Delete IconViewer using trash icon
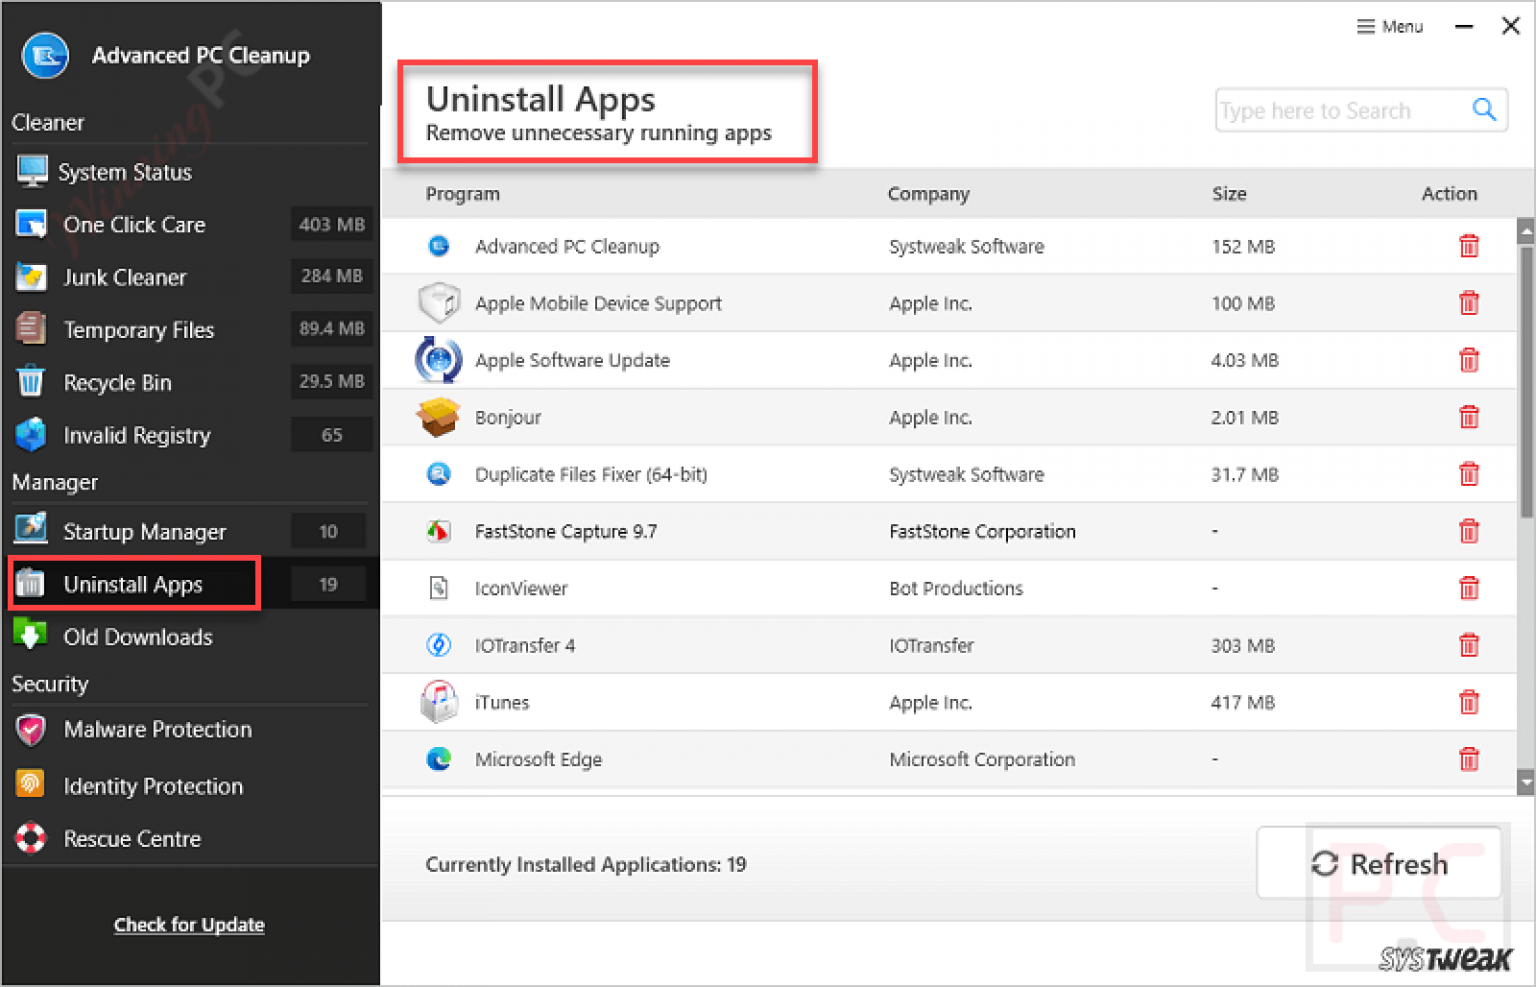 click(x=1468, y=588)
